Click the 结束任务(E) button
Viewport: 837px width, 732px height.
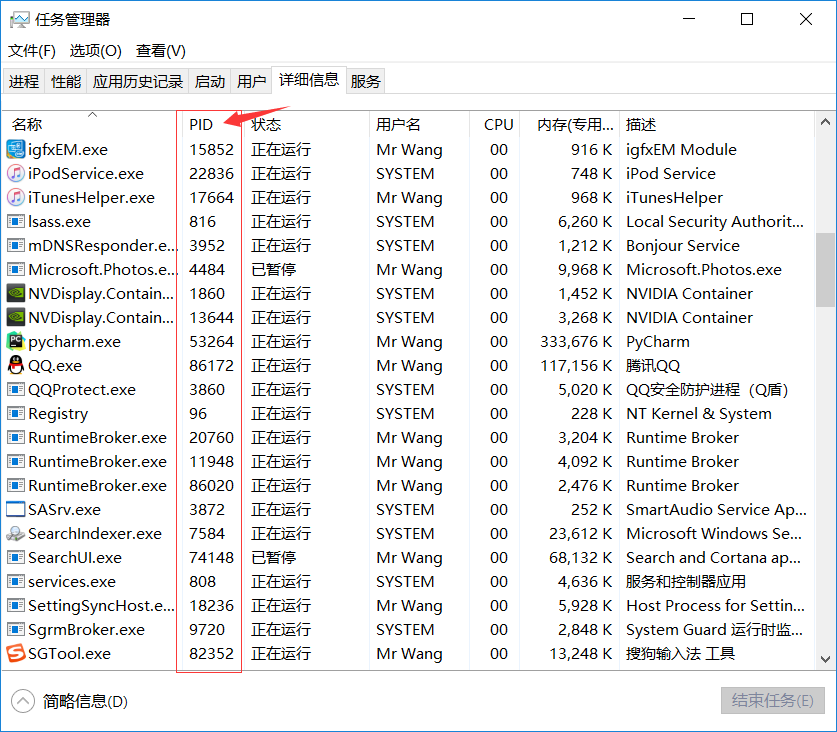click(x=772, y=700)
